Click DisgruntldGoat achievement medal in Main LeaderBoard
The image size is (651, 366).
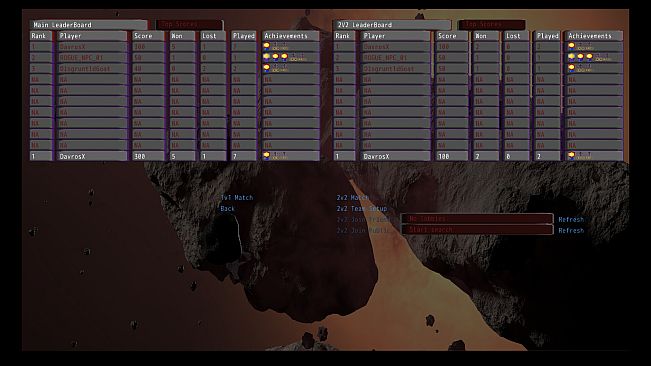pyautogui.click(x=267, y=67)
